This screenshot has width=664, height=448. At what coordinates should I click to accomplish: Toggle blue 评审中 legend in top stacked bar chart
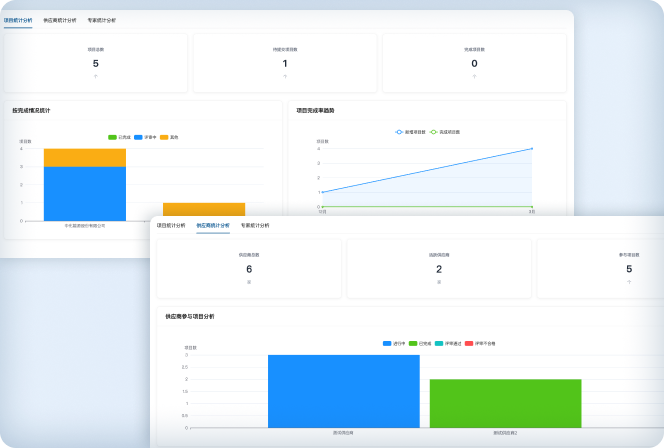coord(140,137)
